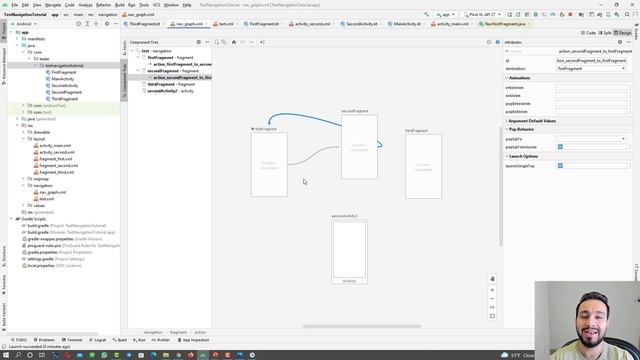
Task: Click the home icon in the navigation editor toolbar
Action: (234, 42)
